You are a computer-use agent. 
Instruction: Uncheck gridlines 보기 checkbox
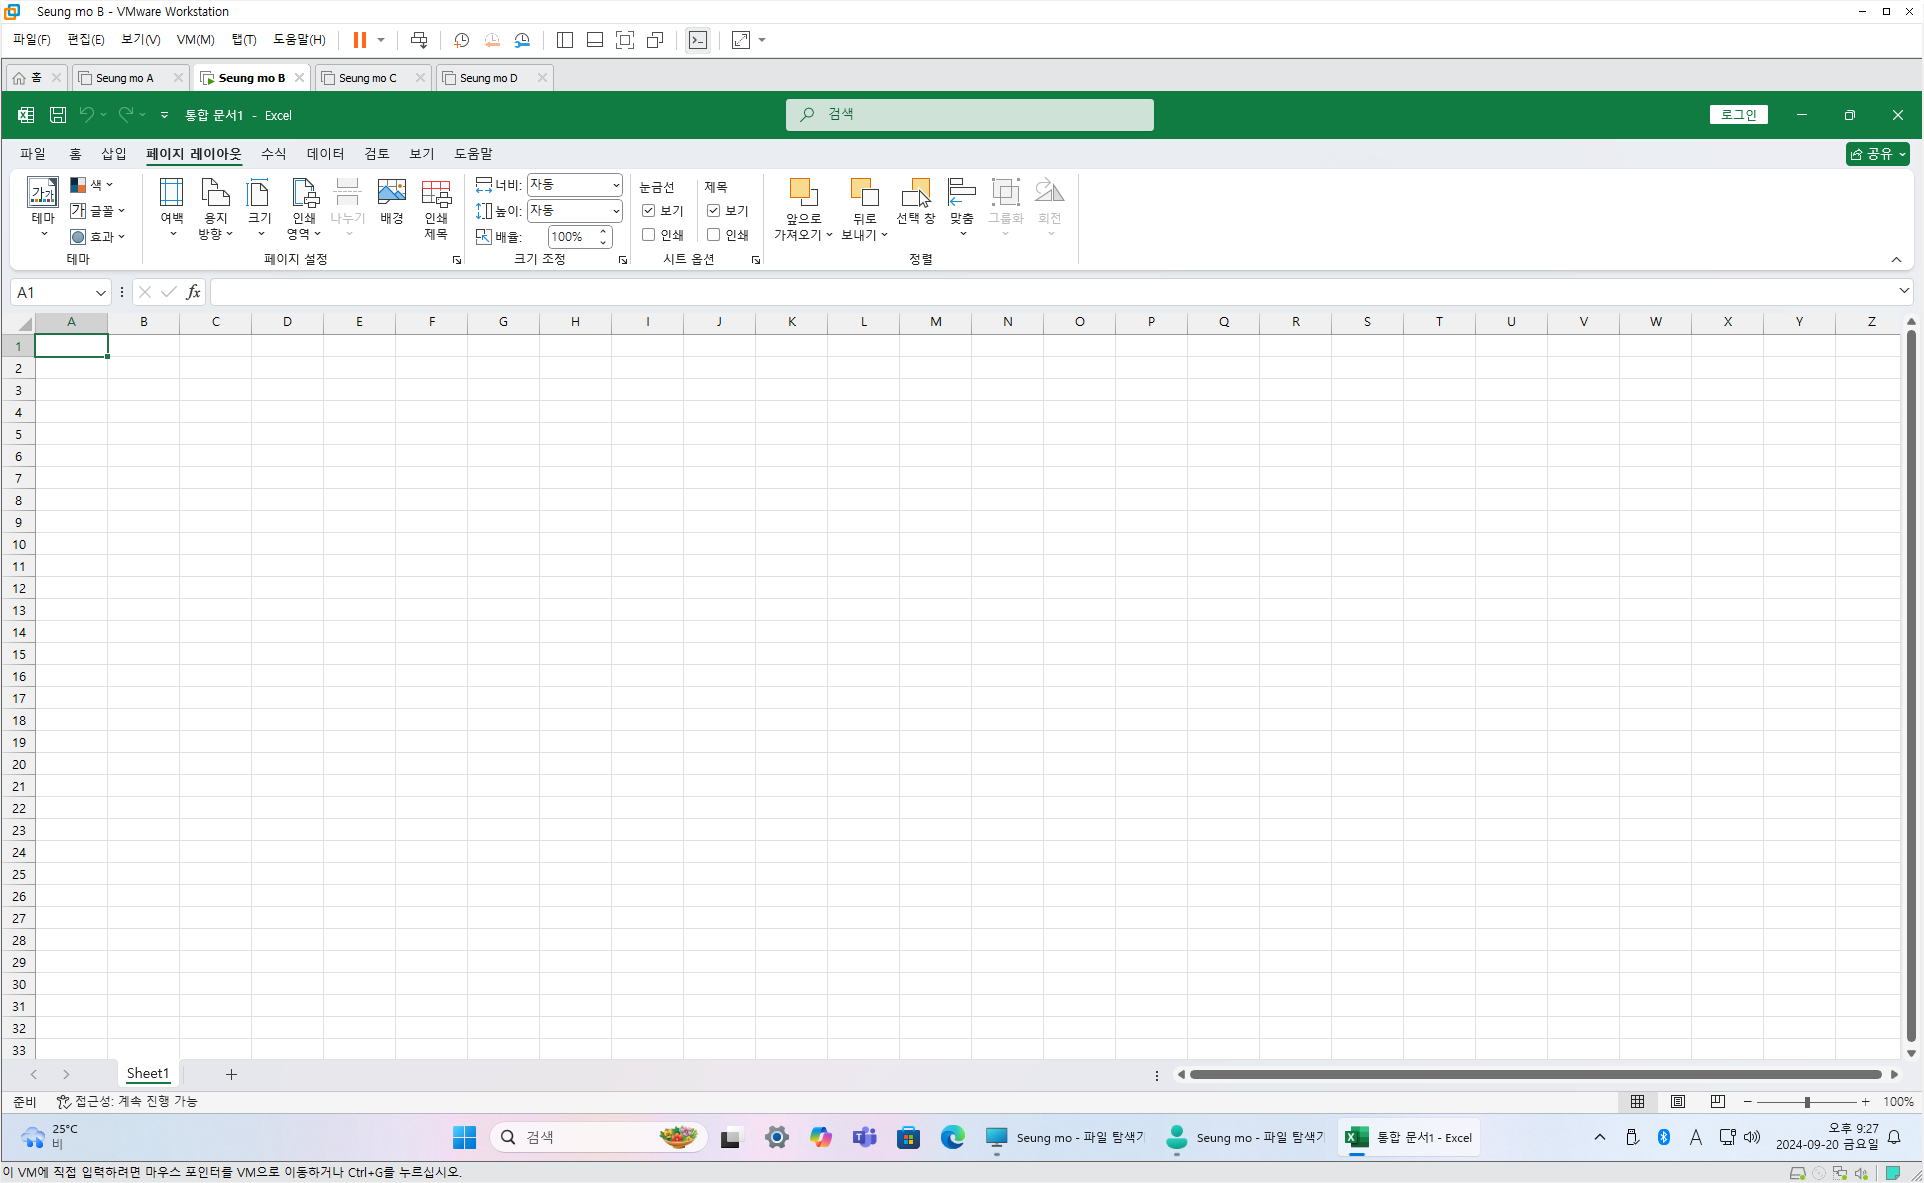(649, 211)
